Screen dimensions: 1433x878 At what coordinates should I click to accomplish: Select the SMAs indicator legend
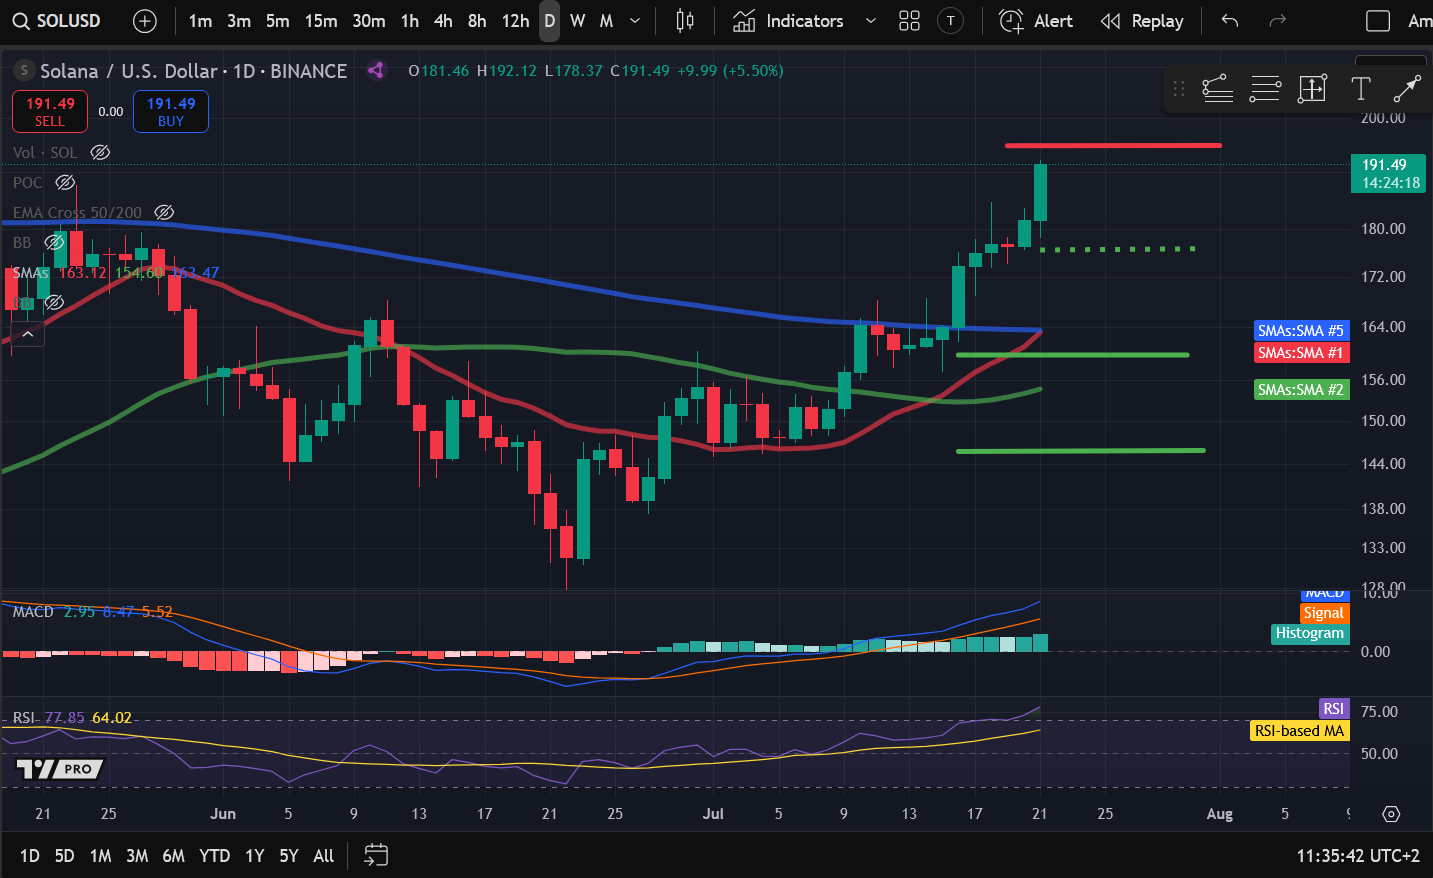[x=30, y=272]
